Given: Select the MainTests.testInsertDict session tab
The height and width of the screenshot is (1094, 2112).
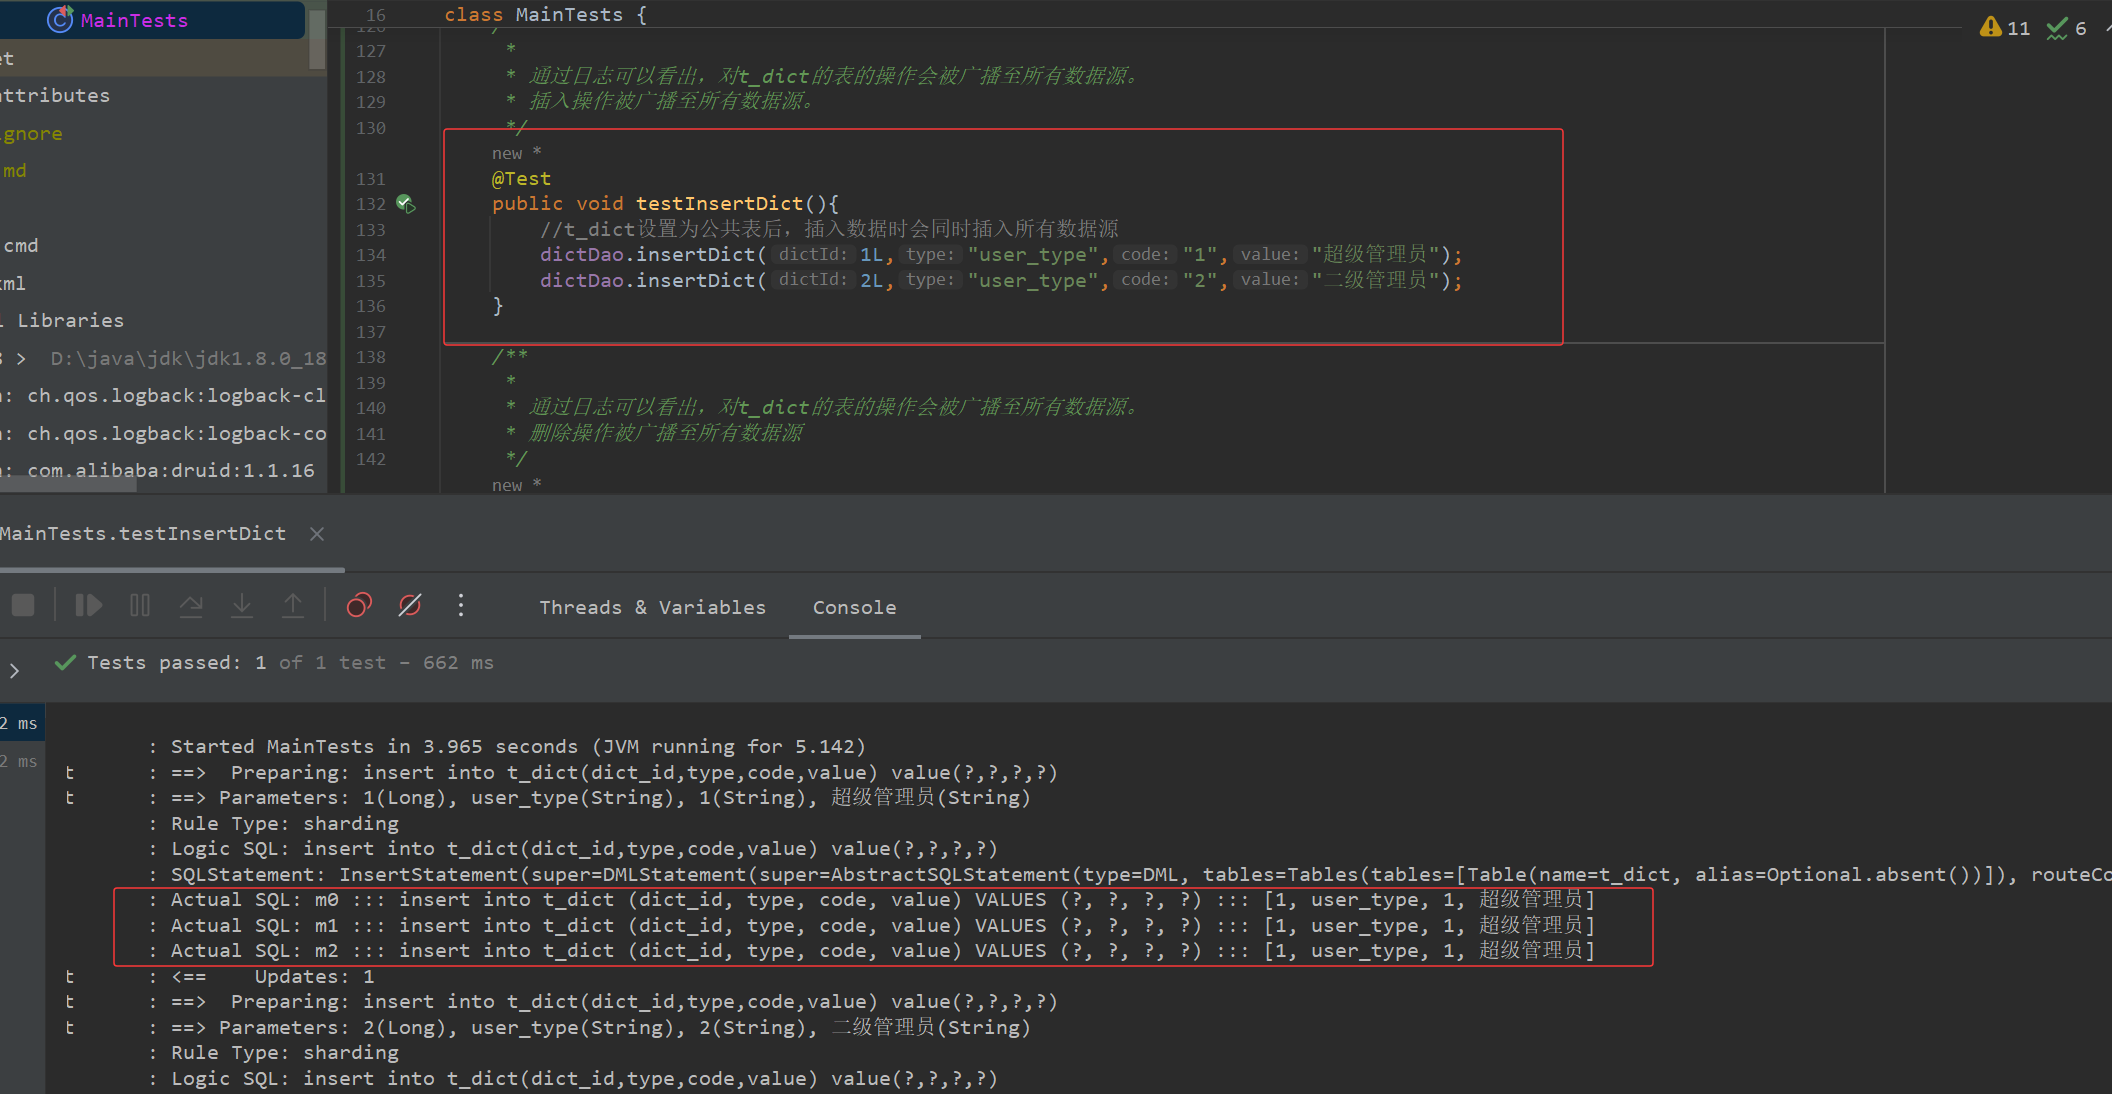Looking at the screenshot, I should 143,534.
